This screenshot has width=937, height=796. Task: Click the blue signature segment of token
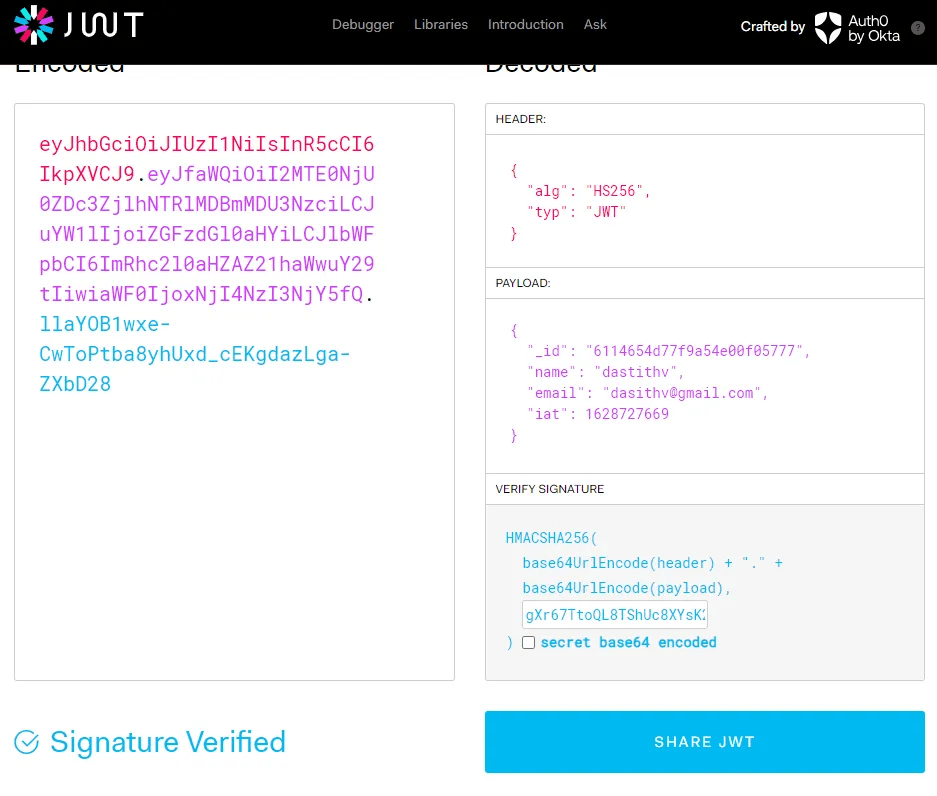point(195,355)
